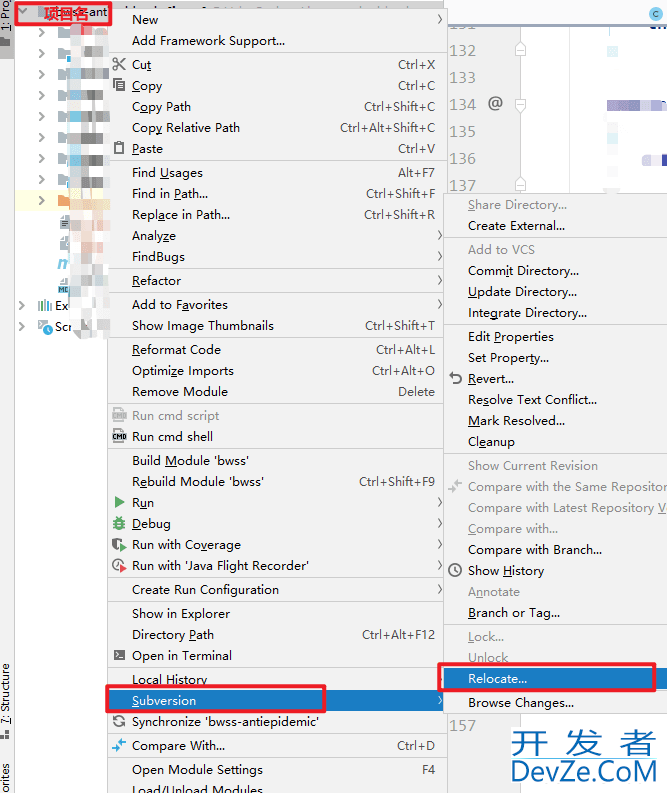Select Branch or Tag...
The height and width of the screenshot is (793, 667).
point(555,613)
